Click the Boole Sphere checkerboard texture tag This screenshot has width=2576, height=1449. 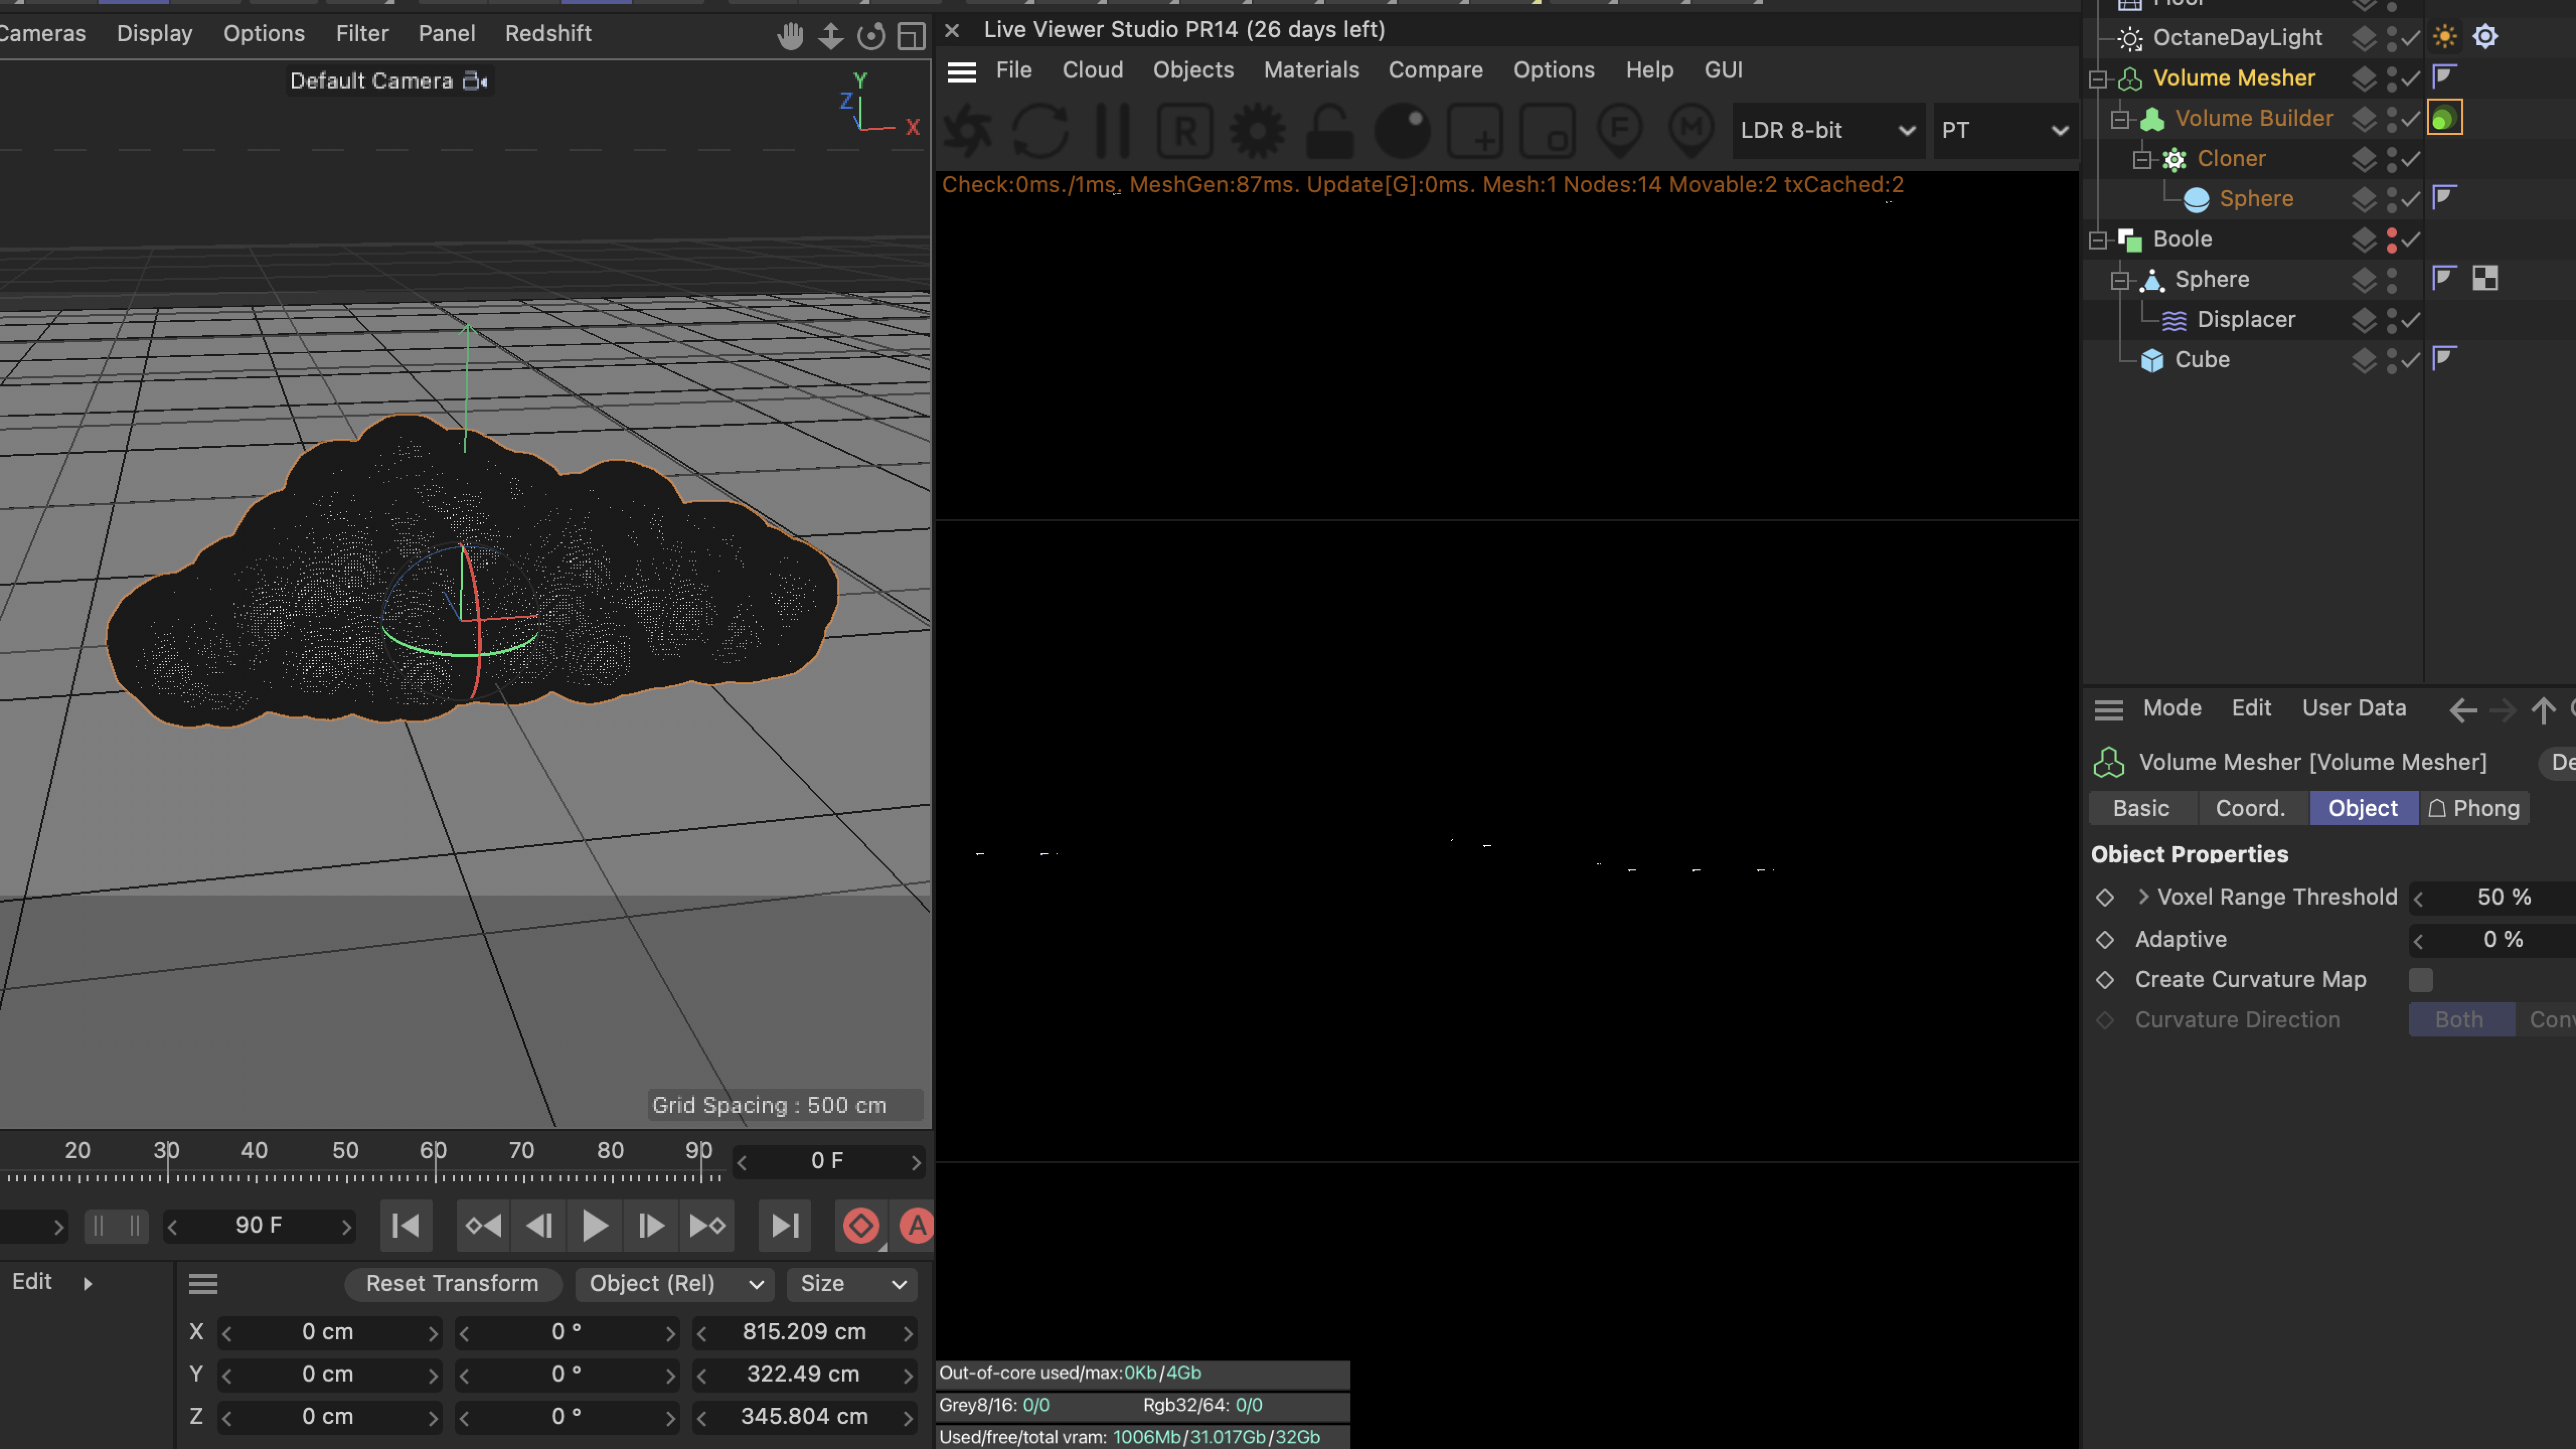click(x=2485, y=278)
